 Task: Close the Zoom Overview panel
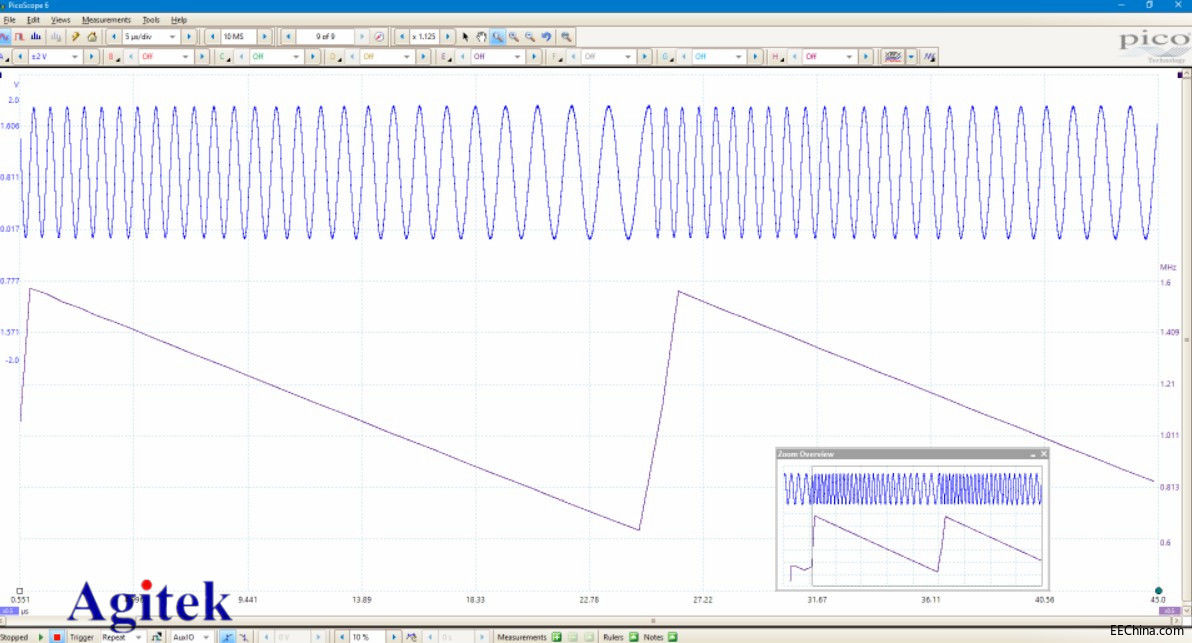(1044, 454)
